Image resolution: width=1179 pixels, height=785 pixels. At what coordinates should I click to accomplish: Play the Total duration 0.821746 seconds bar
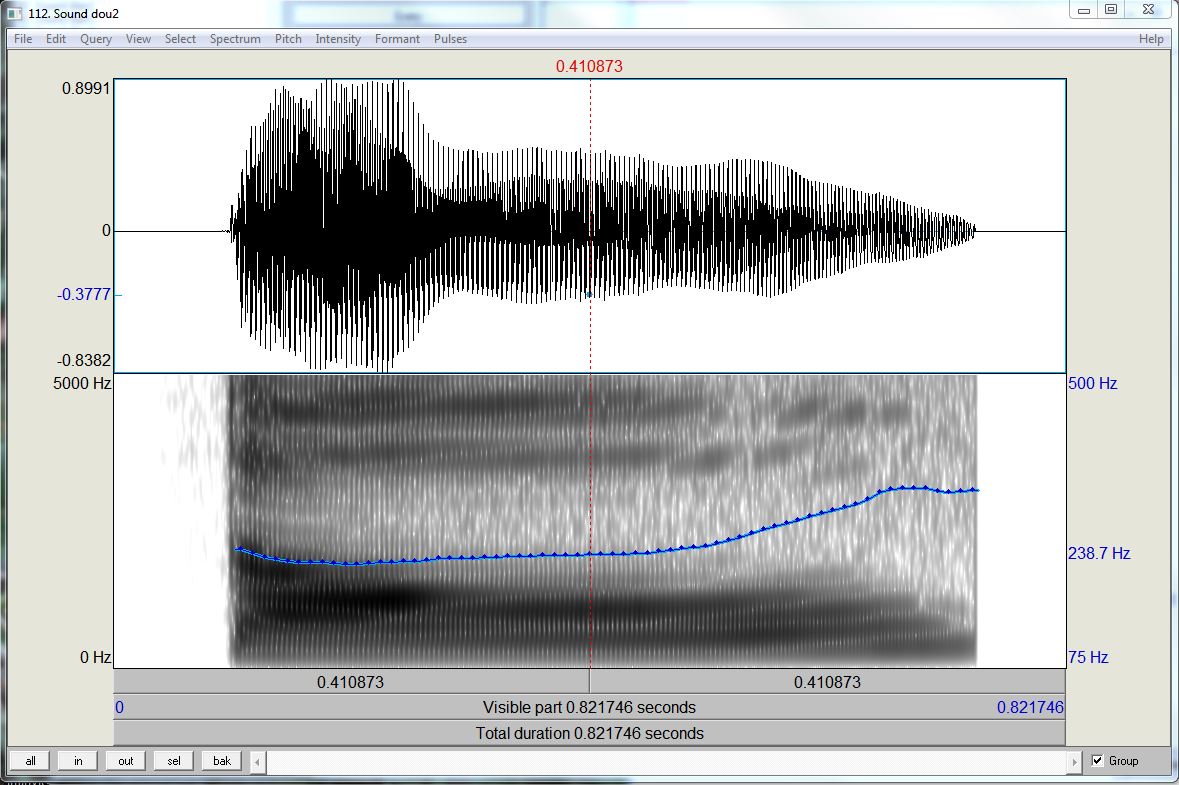(590, 733)
